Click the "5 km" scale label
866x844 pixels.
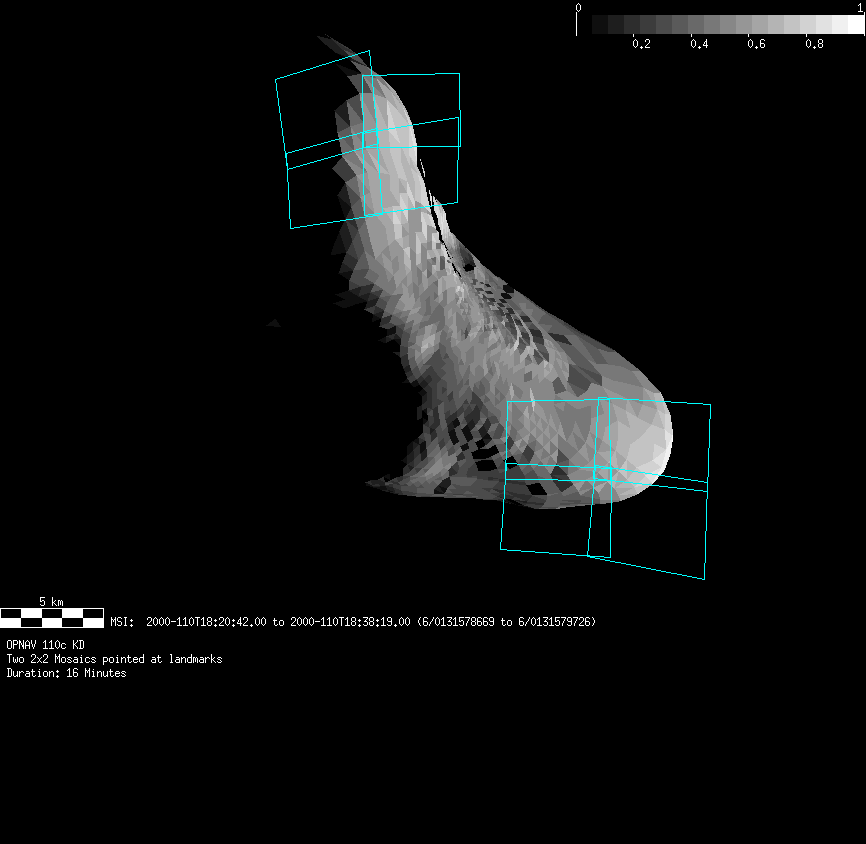[x=51, y=602]
